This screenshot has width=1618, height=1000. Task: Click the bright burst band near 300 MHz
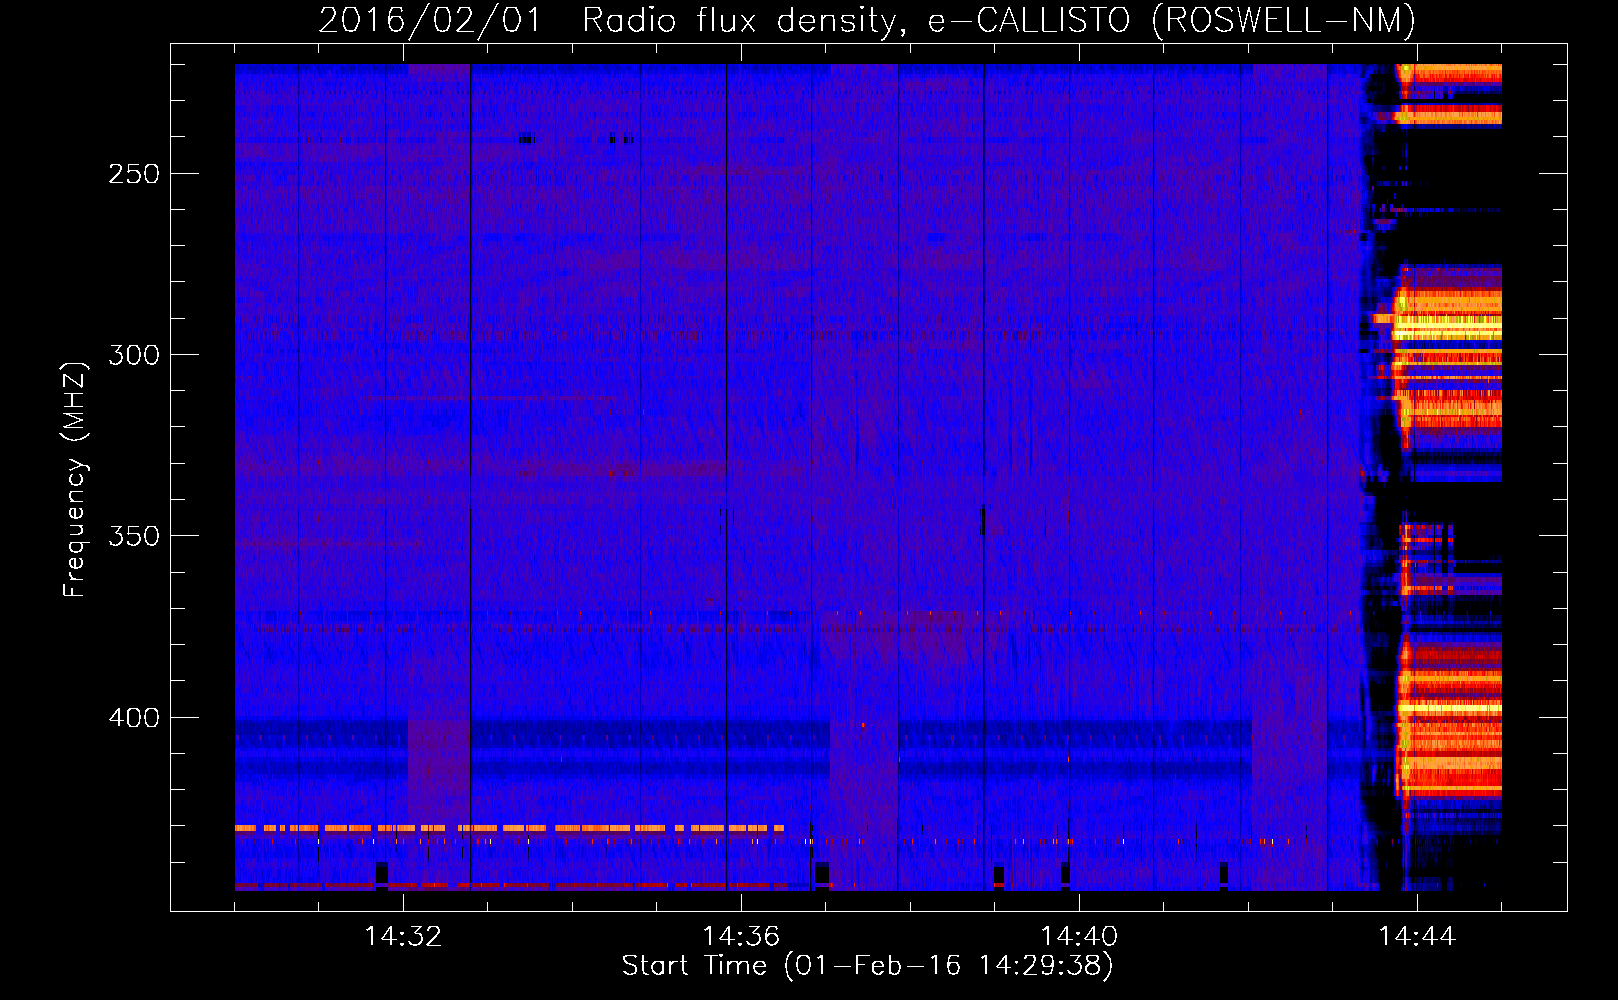tap(1448, 355)
